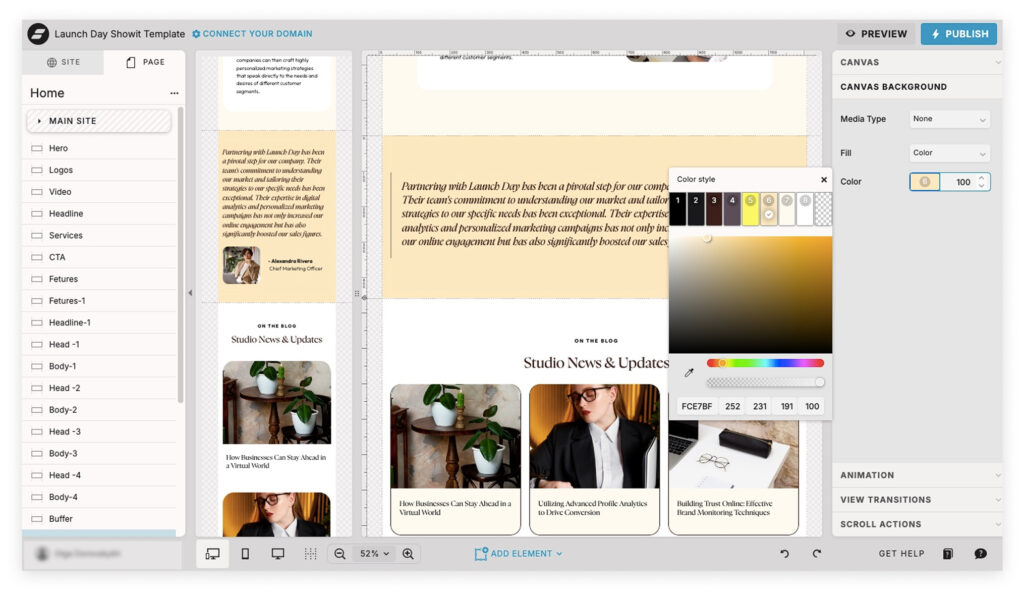Select the Body-1 canvas

[101, 366]
